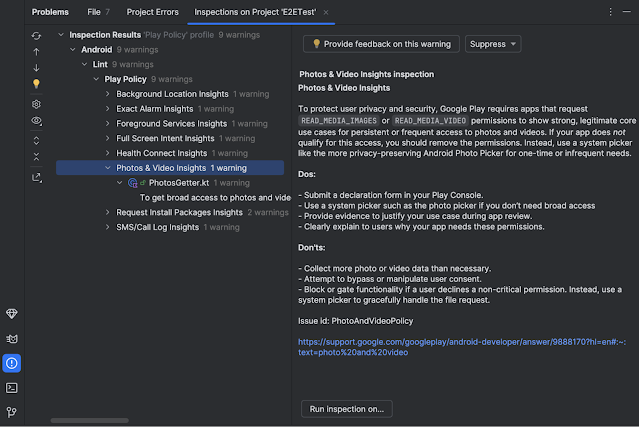
Task: Toggle the eye view options icon
Action: pos(37,121)
